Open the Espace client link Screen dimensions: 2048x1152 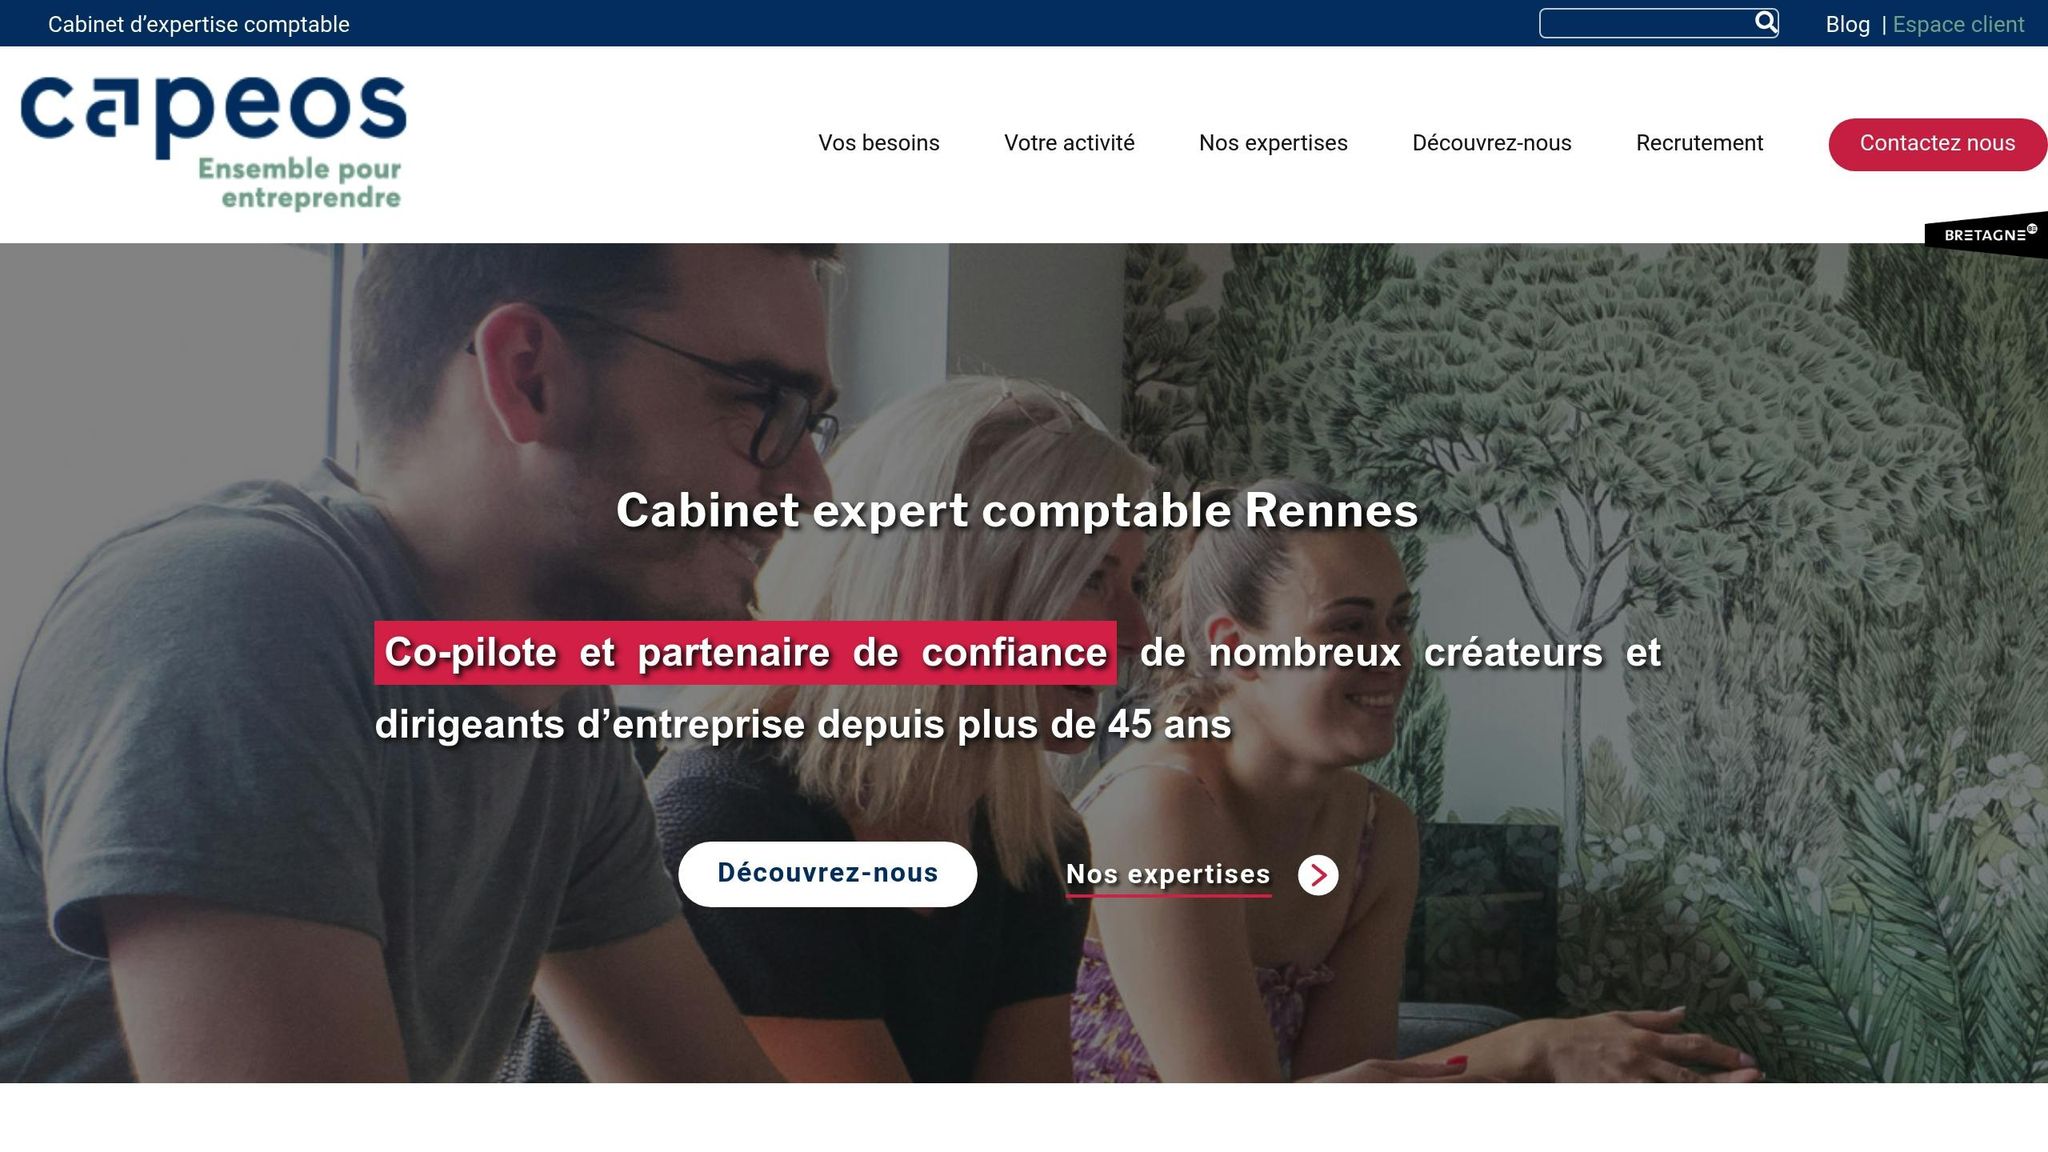[1958, 24]
